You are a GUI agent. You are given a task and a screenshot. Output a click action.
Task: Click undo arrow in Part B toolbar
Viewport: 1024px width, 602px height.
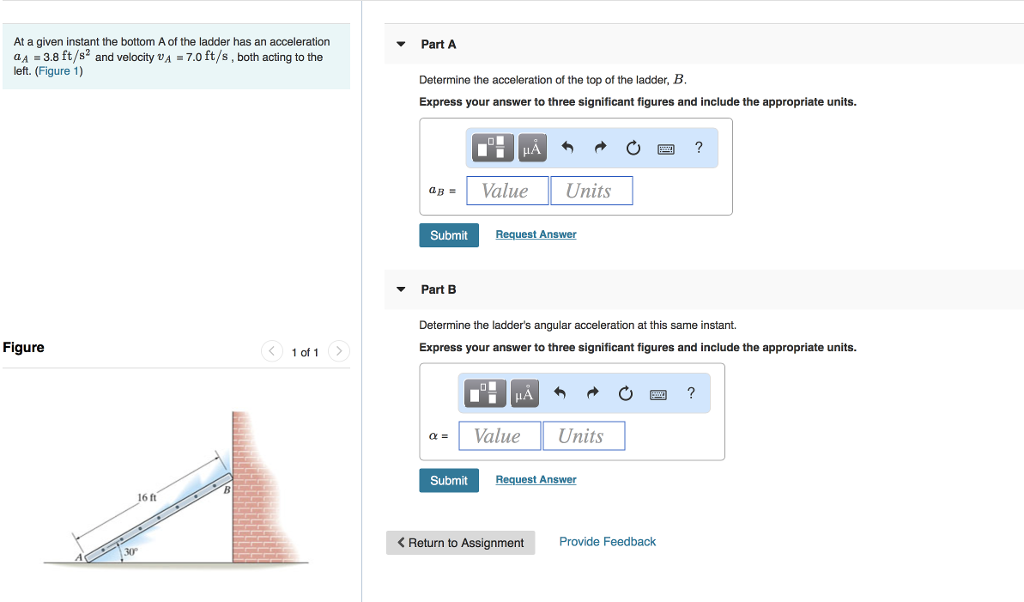click(560, 394)
